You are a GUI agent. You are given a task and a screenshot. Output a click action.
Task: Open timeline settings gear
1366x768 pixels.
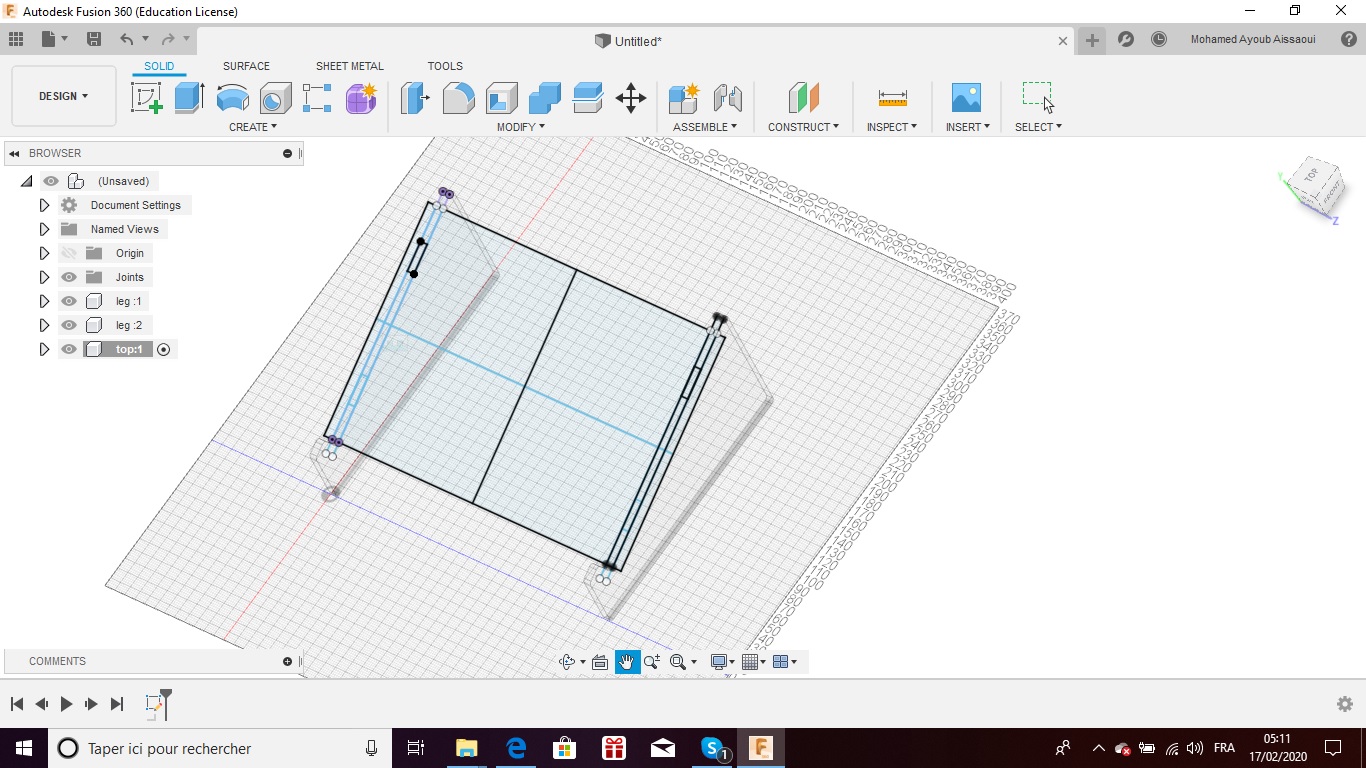coord(1345,704)
